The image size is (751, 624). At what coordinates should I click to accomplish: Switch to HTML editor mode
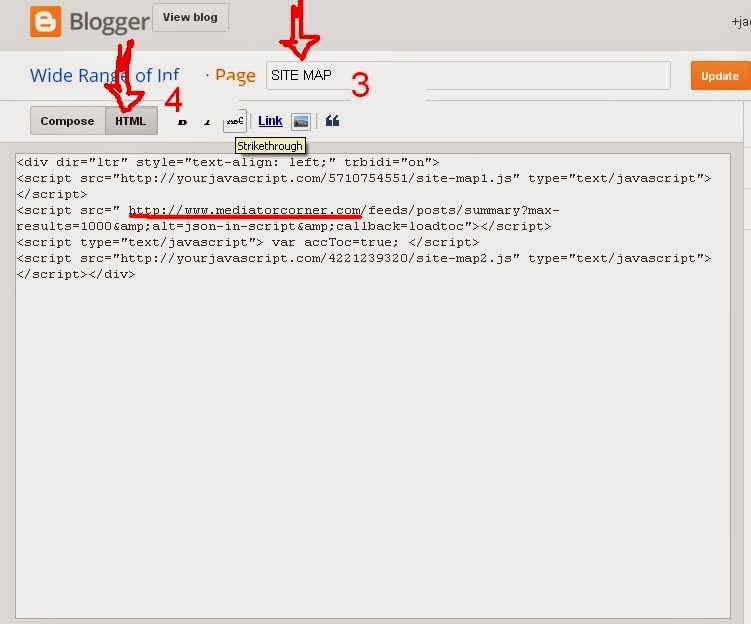click(x=131, y=121)
